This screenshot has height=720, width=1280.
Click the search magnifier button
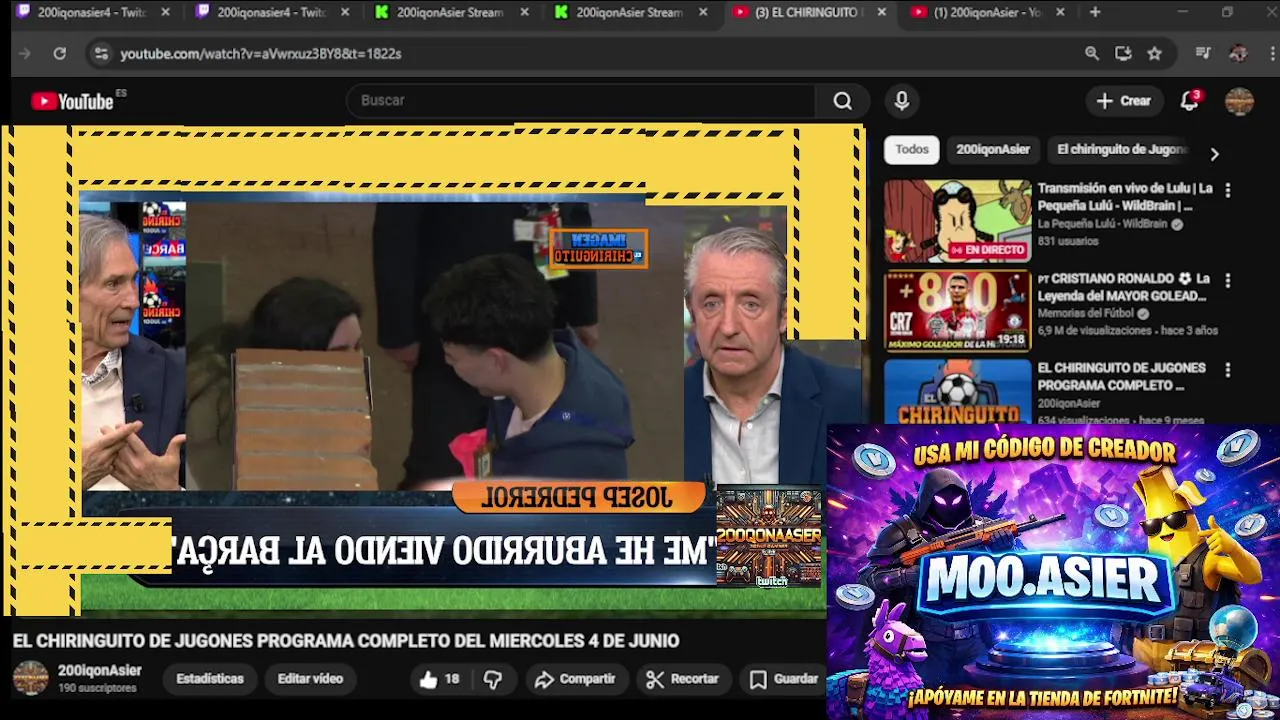tap(843, 100)
